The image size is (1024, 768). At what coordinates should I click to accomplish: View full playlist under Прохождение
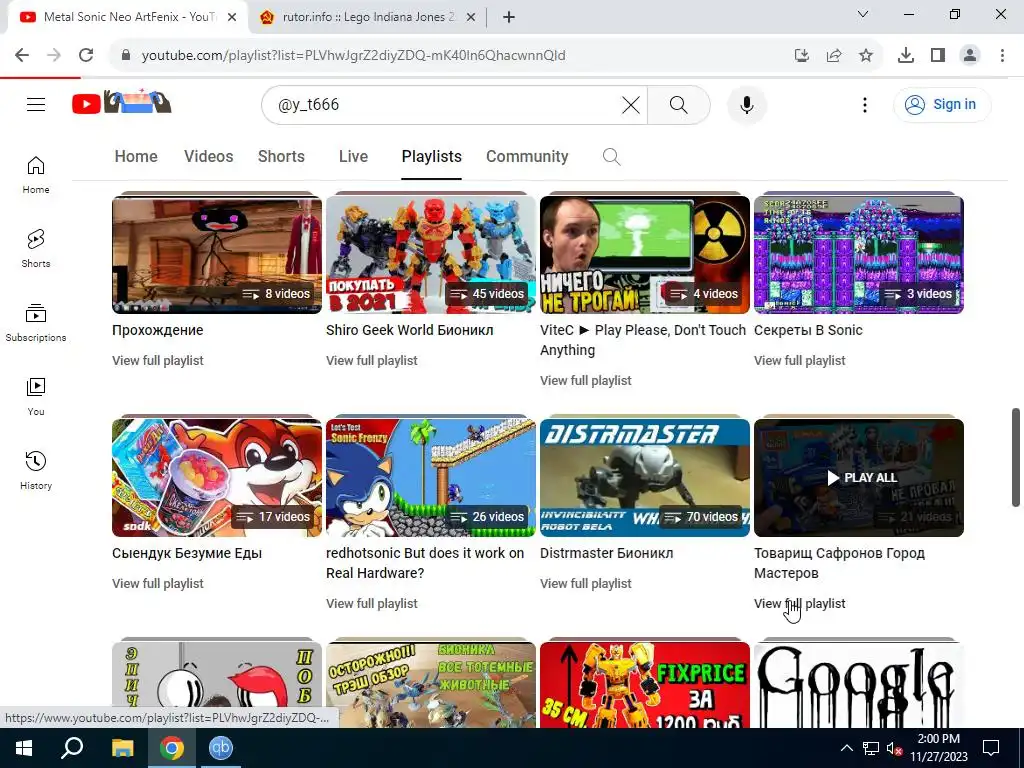pyautogui.click(x=157, y=360)
